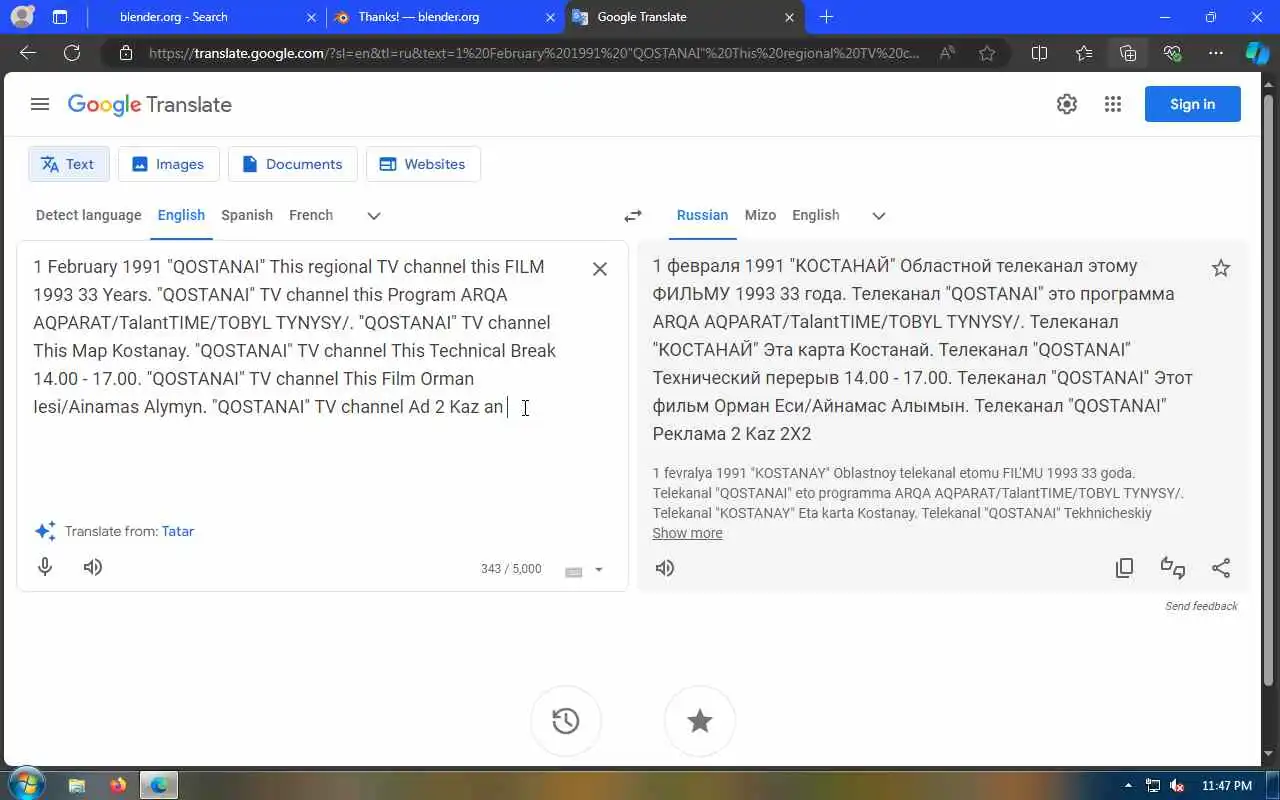Screen dimensions: 1280x800
Task: Expand more target languages chevron
Action: click(x=879, y=216)
